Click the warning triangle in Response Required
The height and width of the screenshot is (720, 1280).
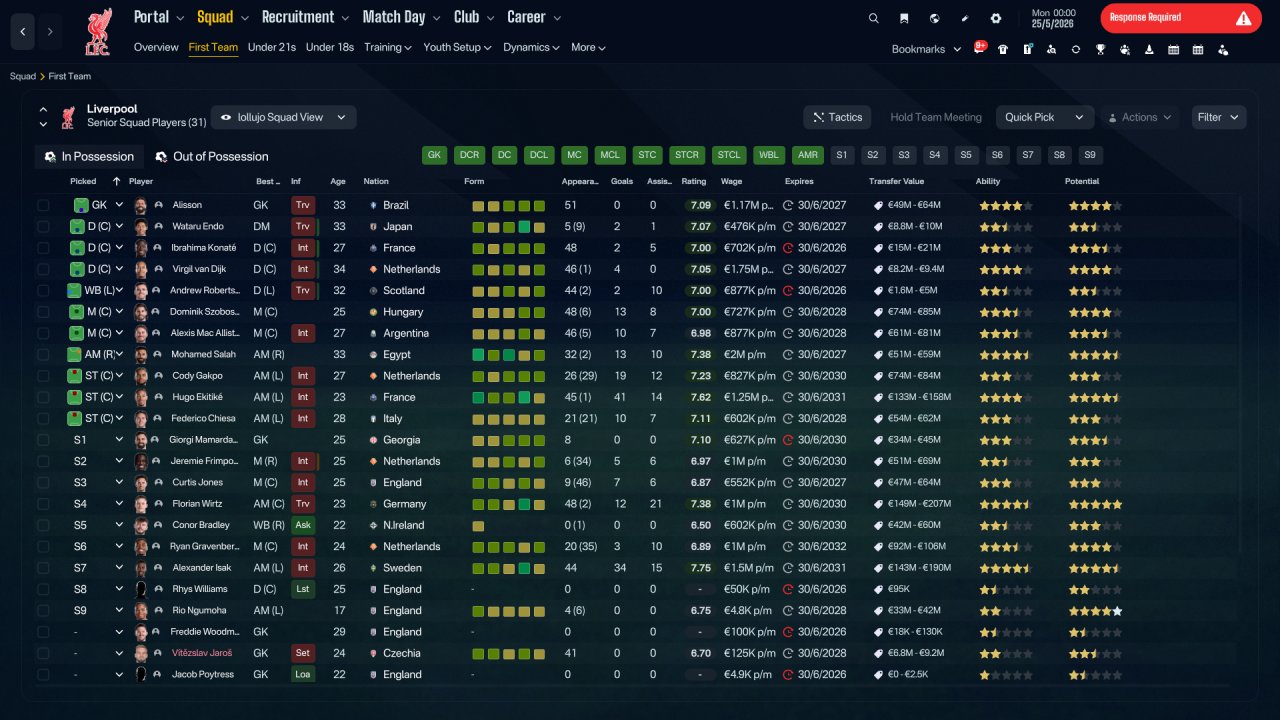[1243, 18]
